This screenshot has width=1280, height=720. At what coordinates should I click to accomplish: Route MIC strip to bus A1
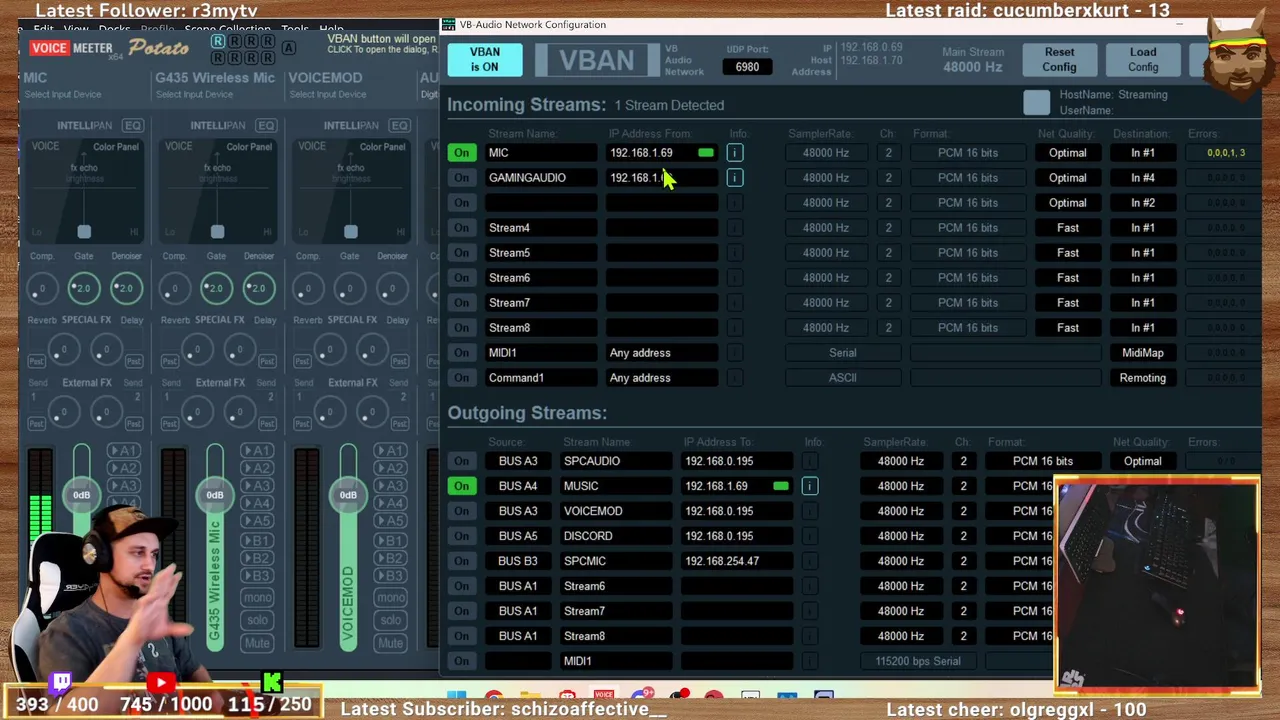[x=124, y=451]
